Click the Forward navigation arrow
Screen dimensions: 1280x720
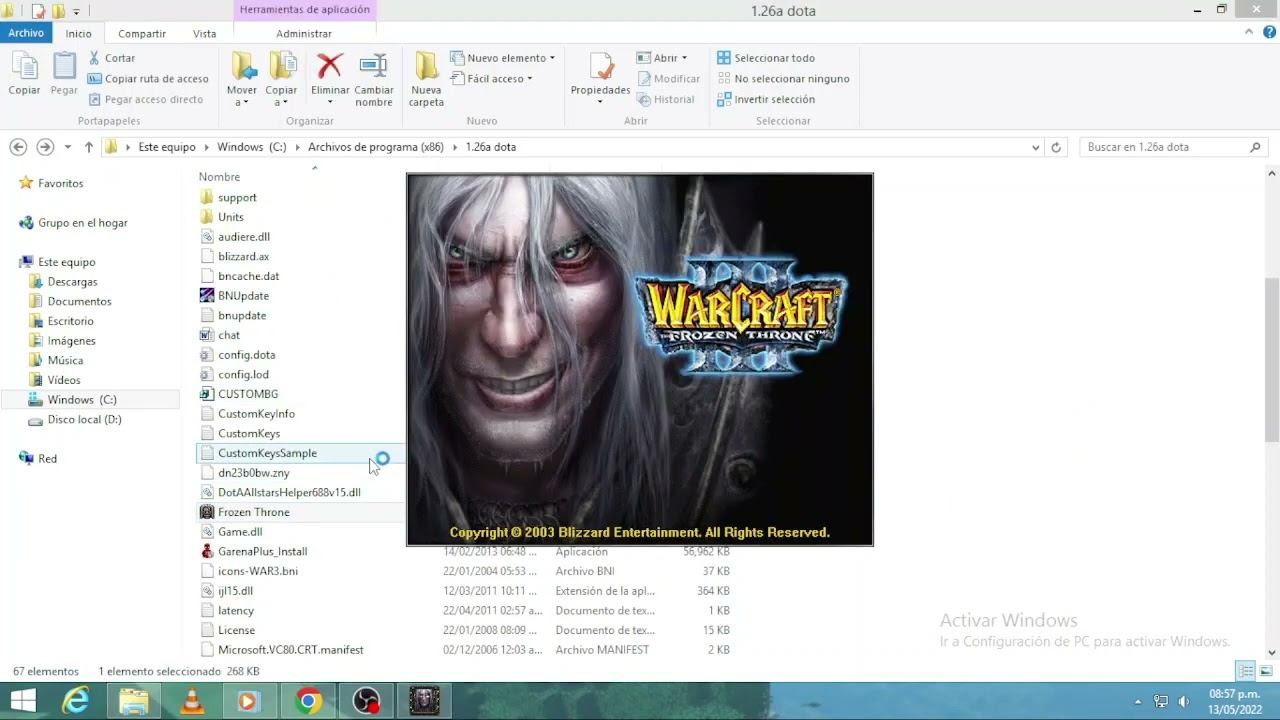(45, 147)
